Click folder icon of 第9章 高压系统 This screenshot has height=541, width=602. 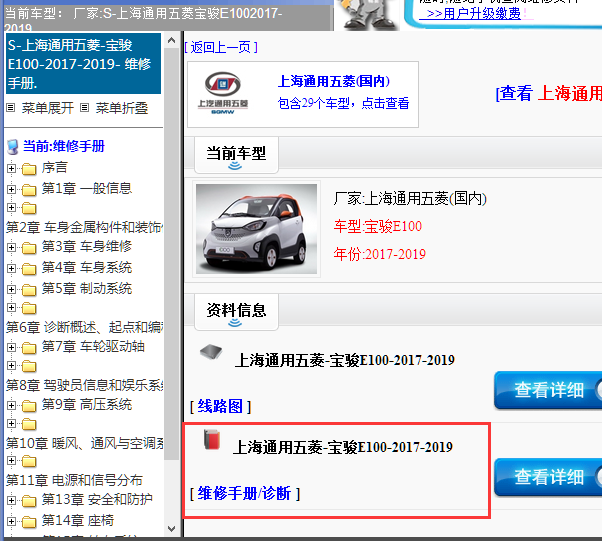coord(29,406)
